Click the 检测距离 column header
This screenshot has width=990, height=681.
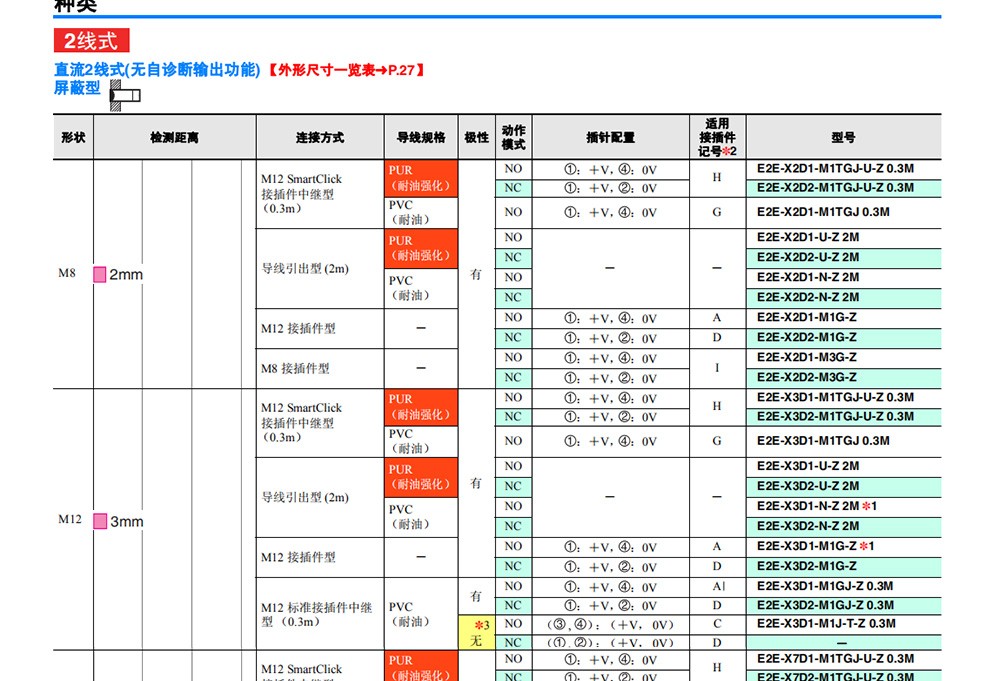click(x=174, y=137)
